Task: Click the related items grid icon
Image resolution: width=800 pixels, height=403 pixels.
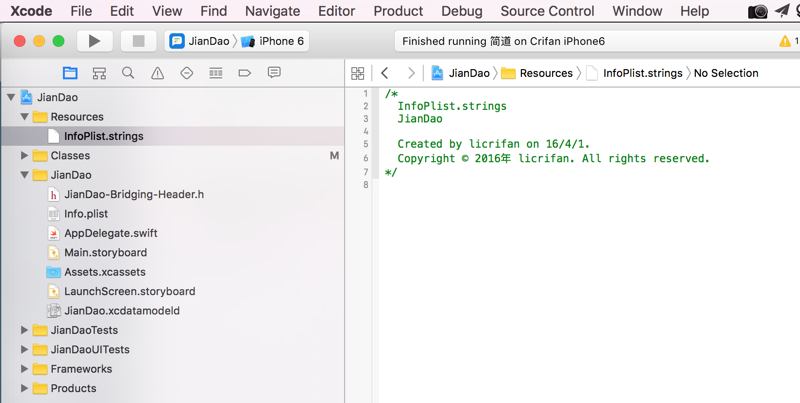Action: 357,73
